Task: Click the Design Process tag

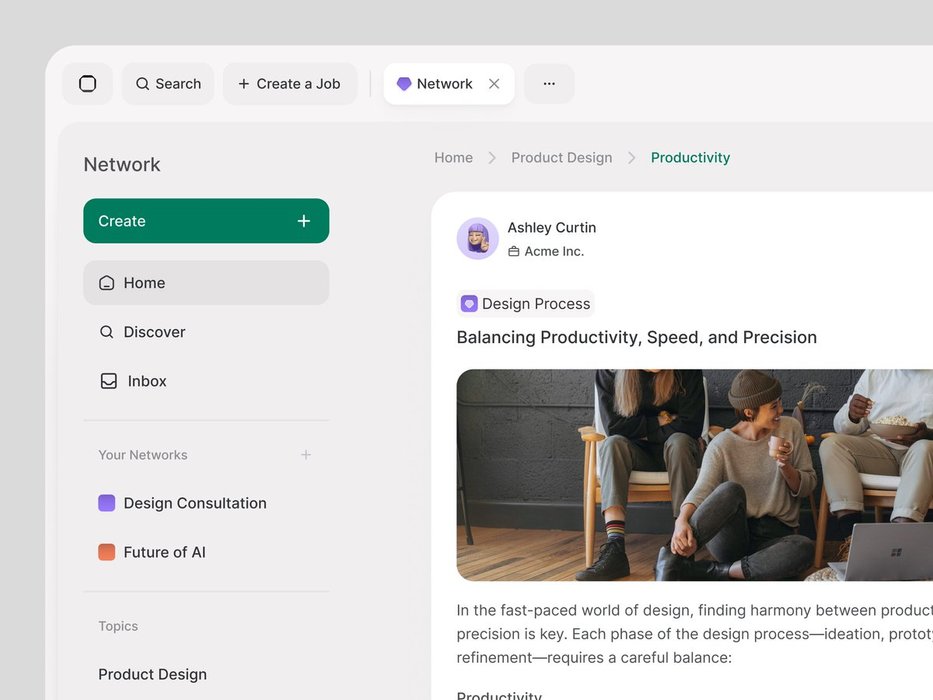Action: point(526,304)
